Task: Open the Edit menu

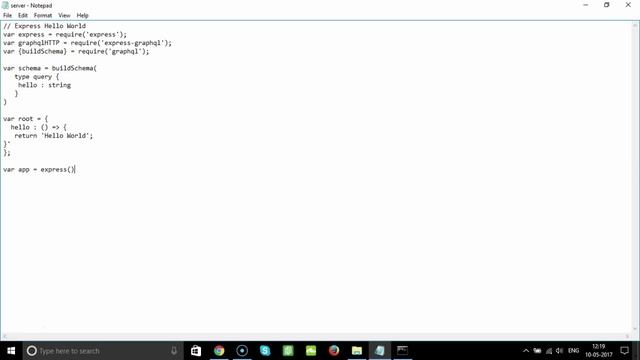Action: pos(23,16)
